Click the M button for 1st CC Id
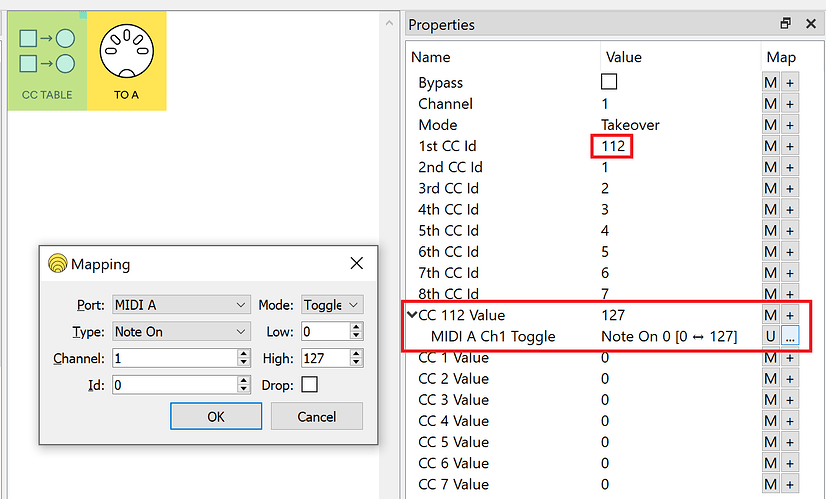Viewport: 826px width, 499px height. point(770,146)
